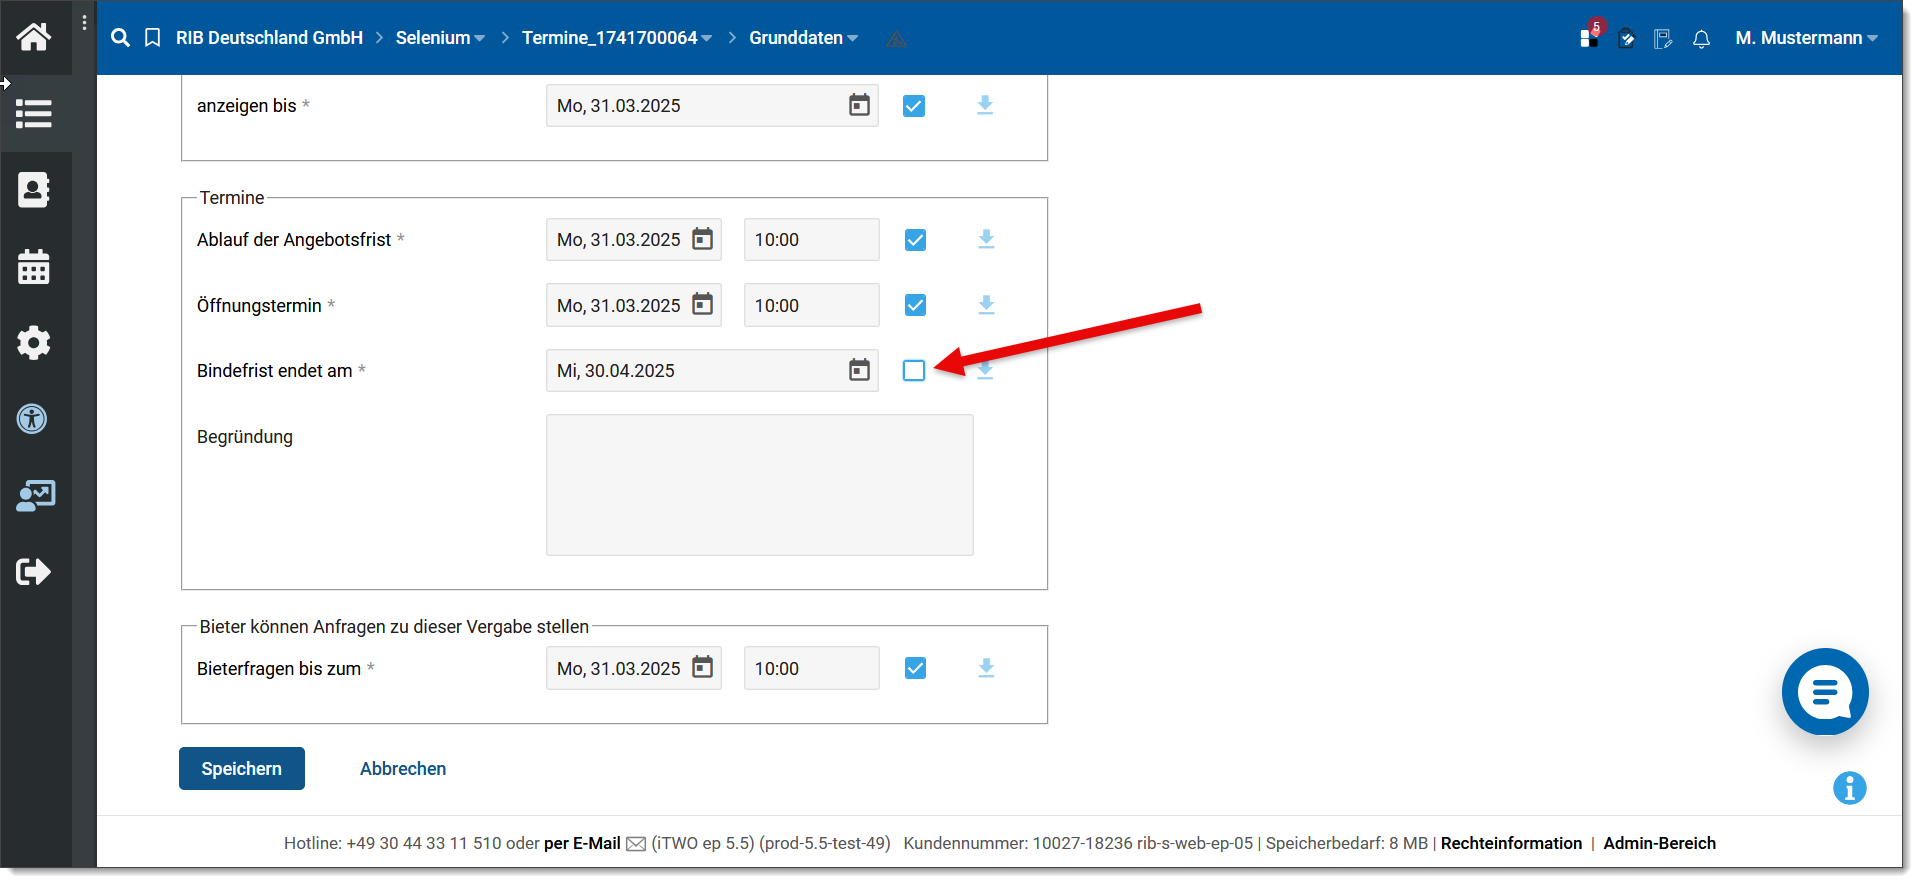Click the home icon in sidebar
Viewport: 1918px width, 883px height.
tap(33, 37)
